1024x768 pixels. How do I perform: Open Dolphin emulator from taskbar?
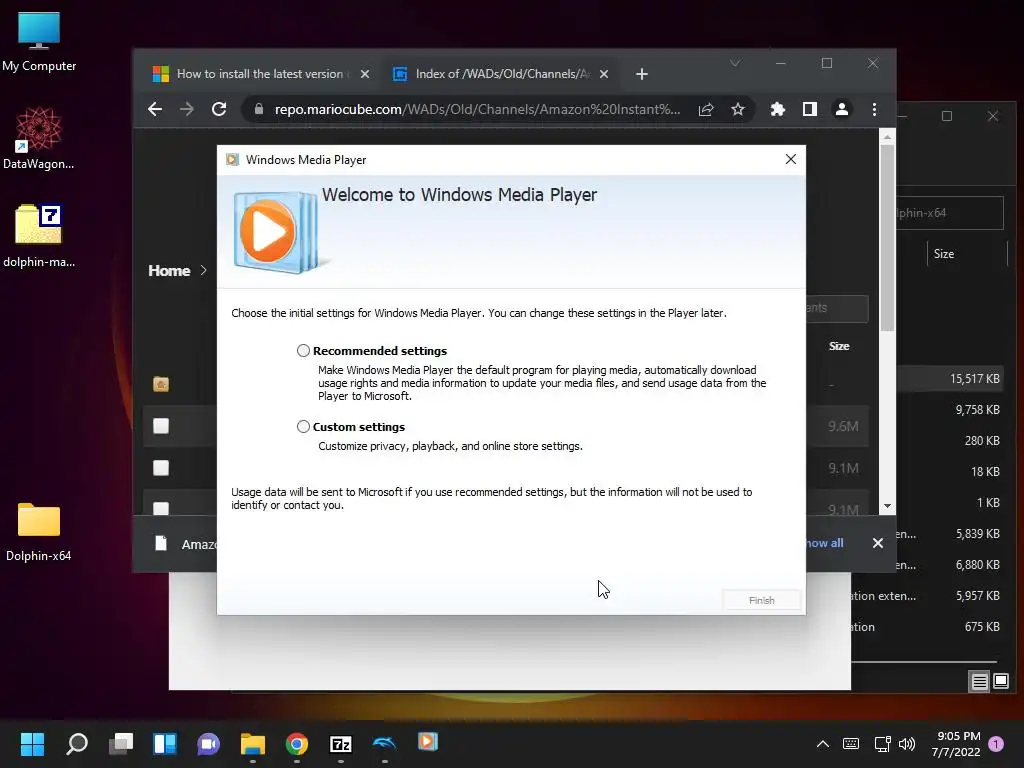coord(385,743)
